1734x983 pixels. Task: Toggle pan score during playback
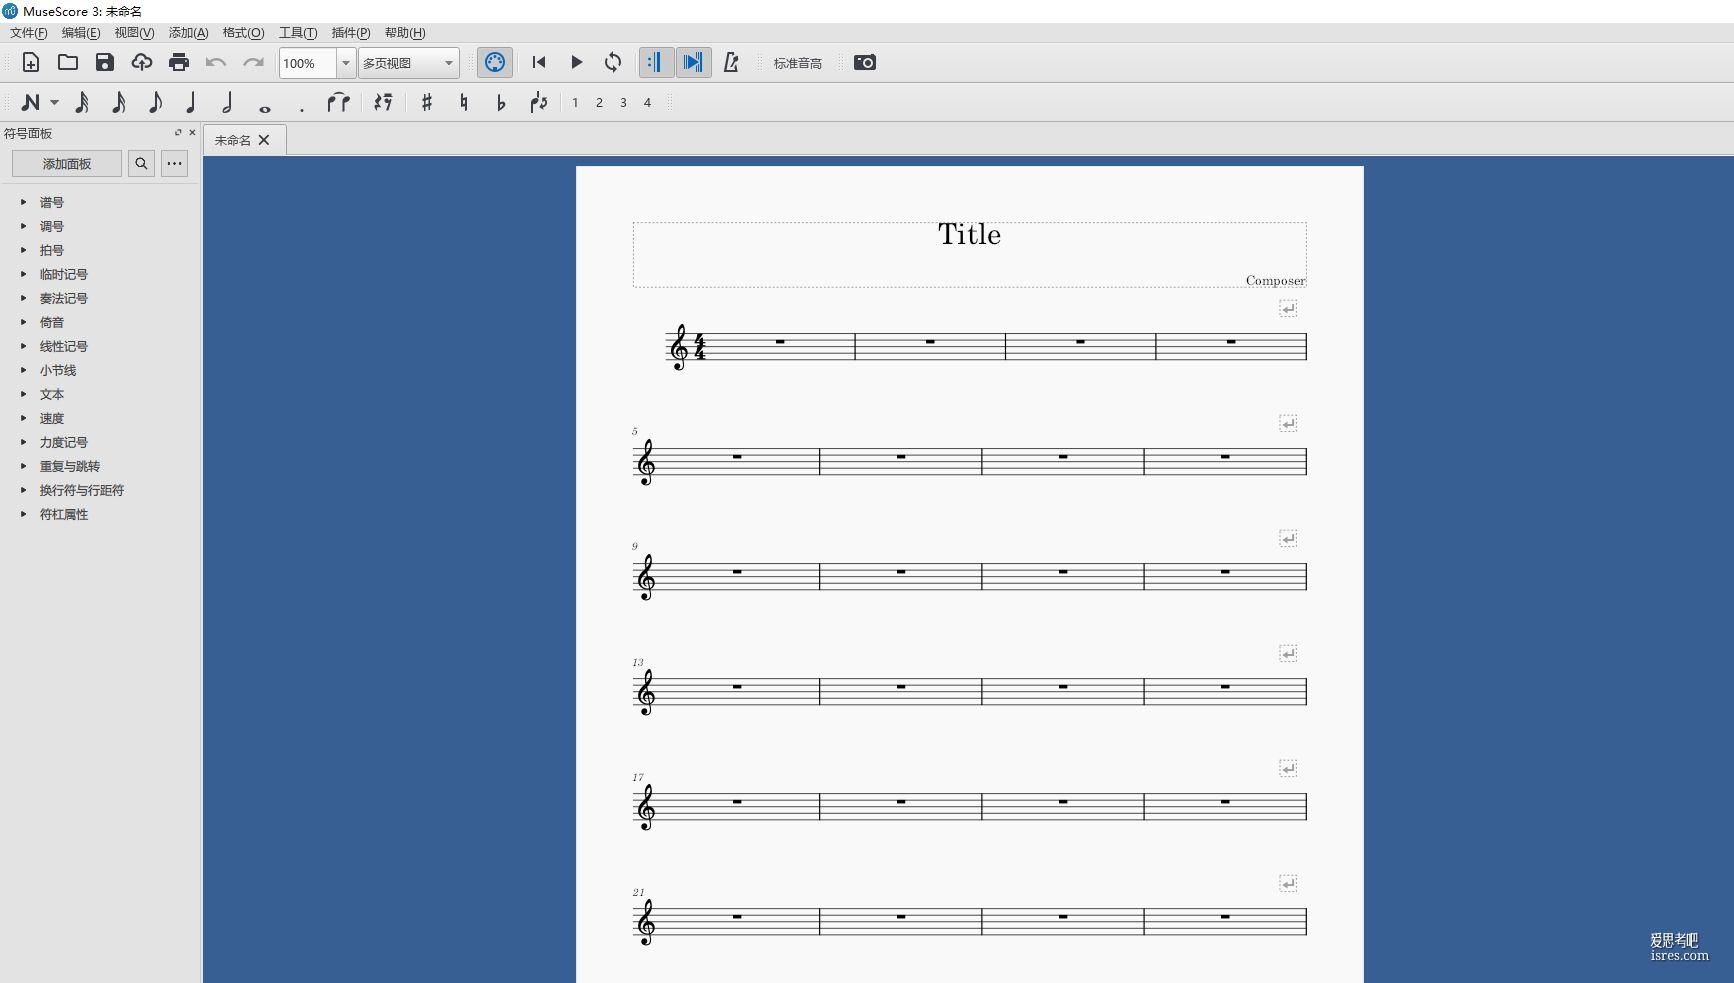click(693, 63)
